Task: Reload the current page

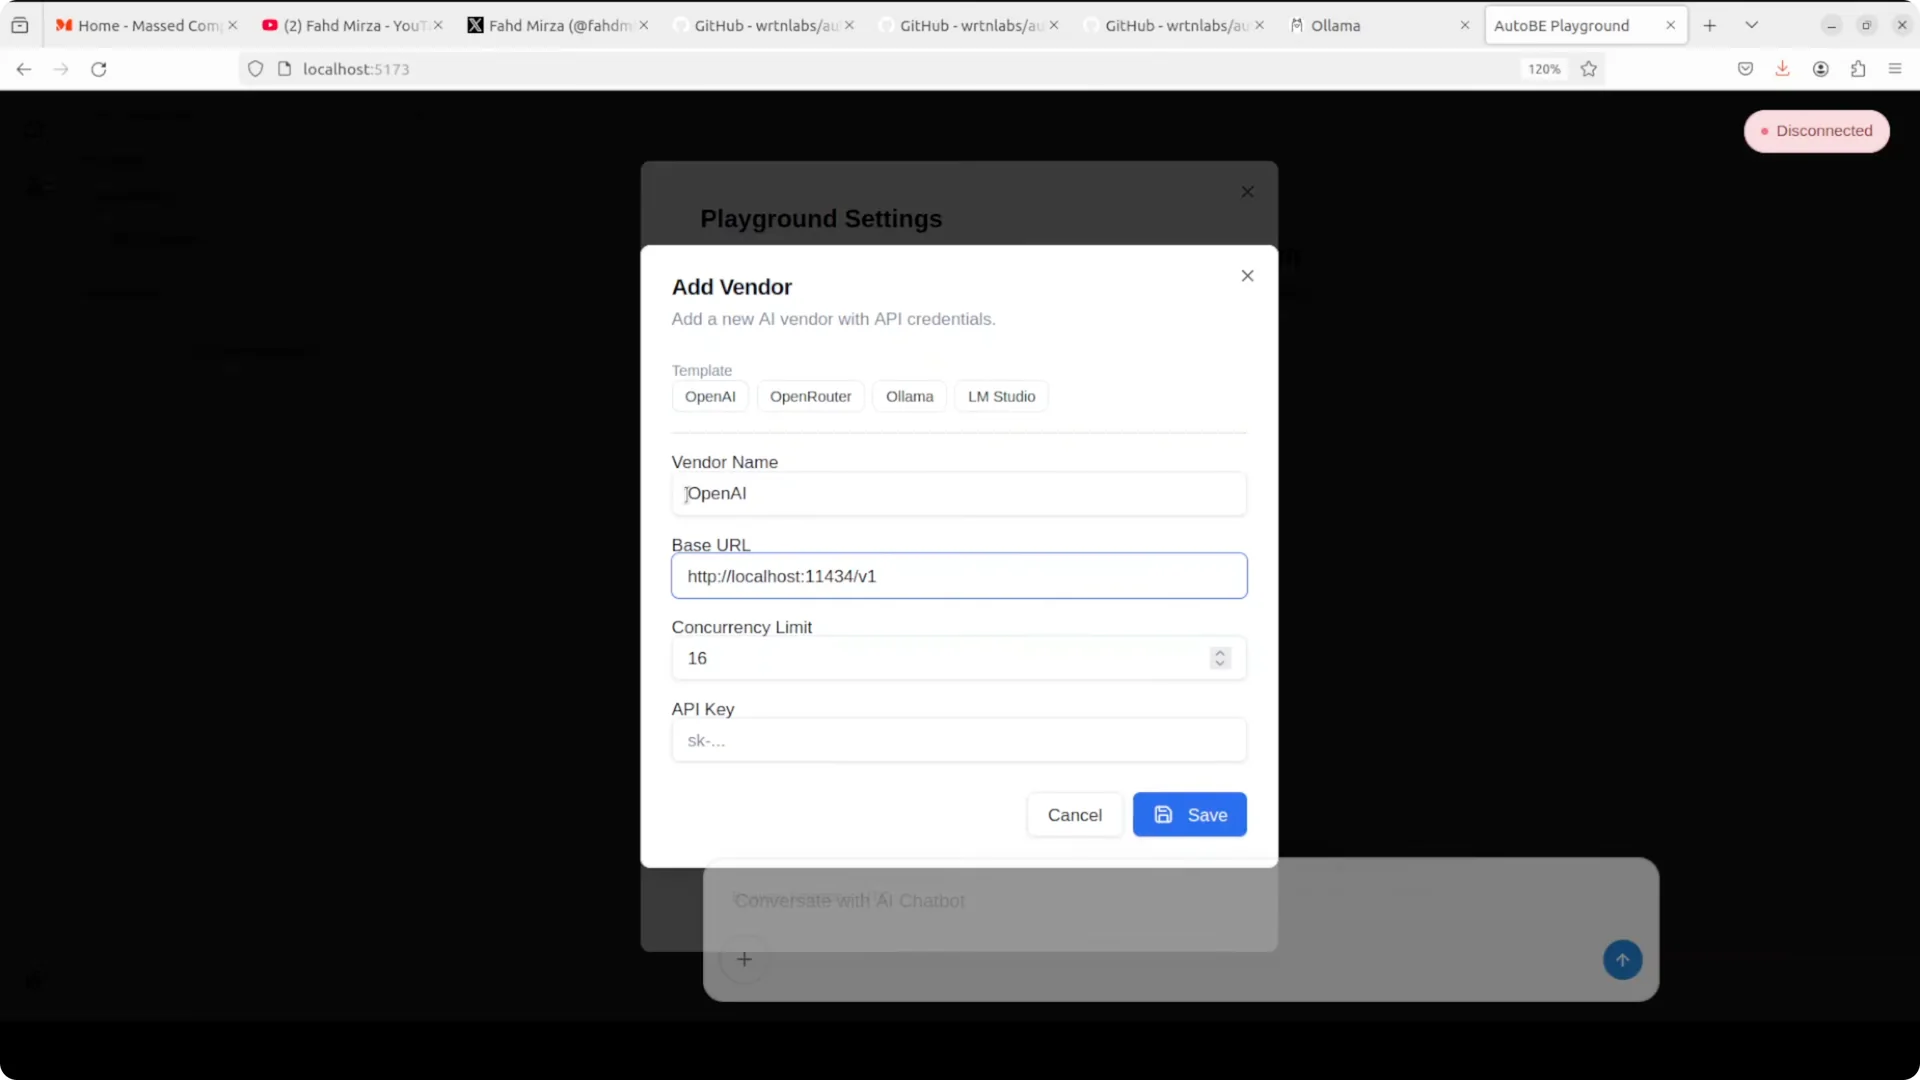Action: pos(99,69)
